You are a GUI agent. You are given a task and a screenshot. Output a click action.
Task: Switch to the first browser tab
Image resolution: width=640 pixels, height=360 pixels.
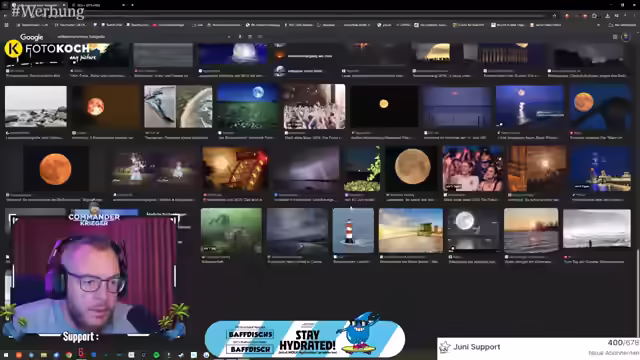point(37,5)
